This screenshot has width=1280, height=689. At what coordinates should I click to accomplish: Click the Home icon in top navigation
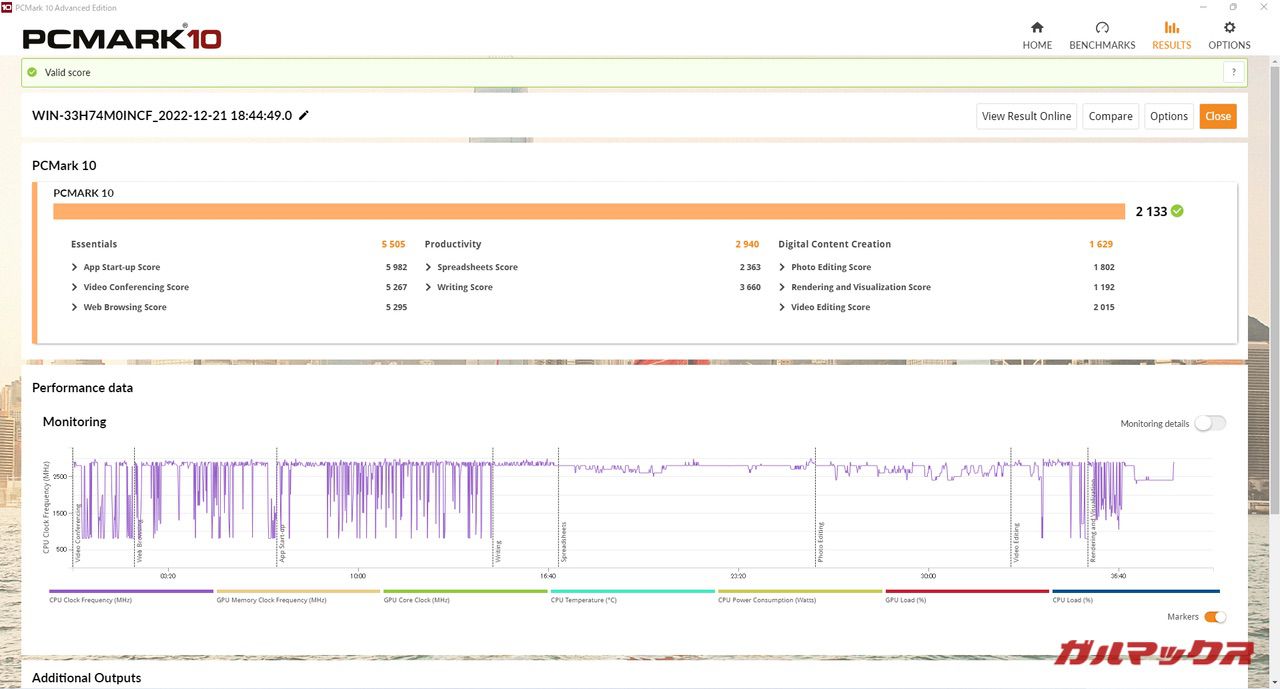(x=1037, y=28)
